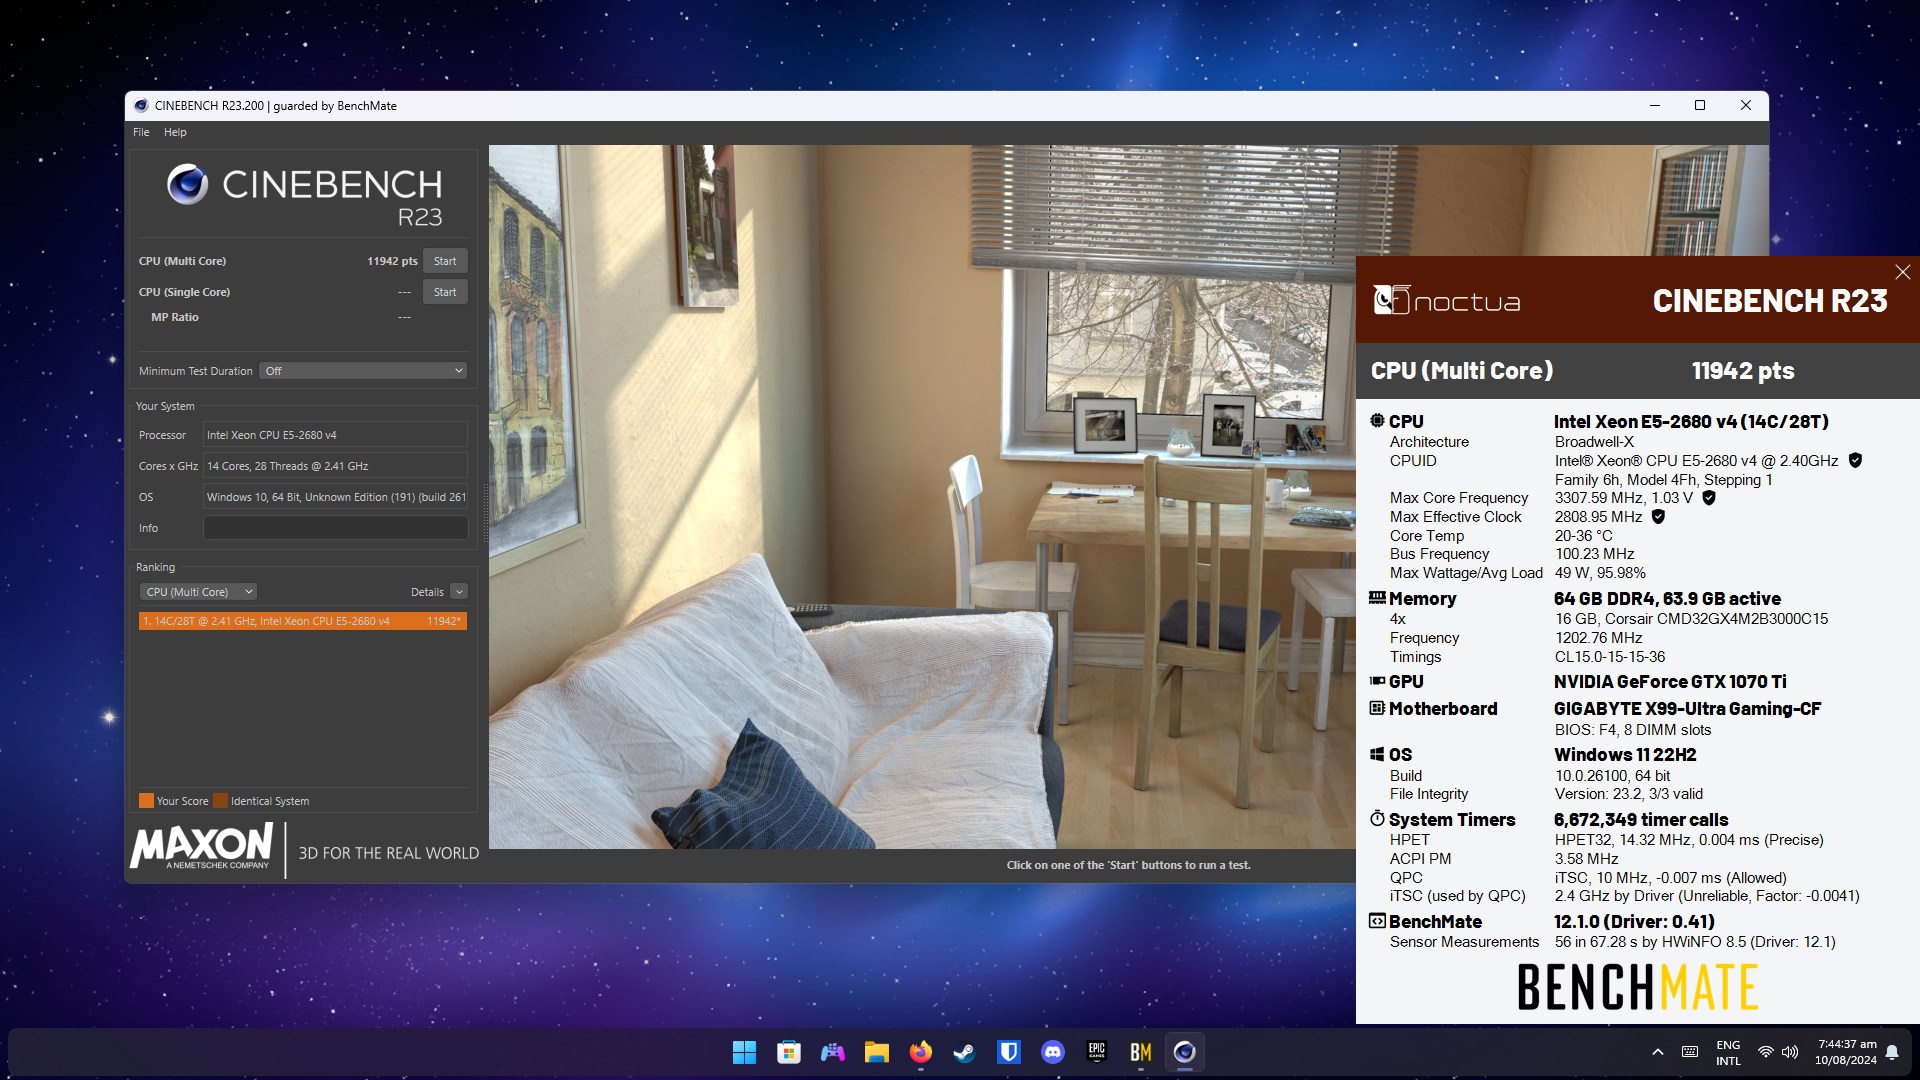Screen dimensions: 1920x1080
Task: Click the BenchMate section icon
Action: pos(1377,921)
